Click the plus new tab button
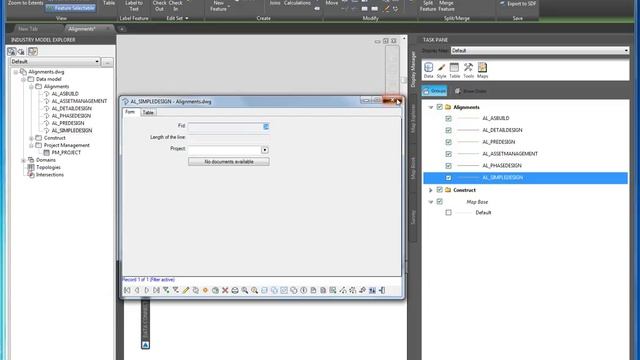640x360 pixels. point(122,29)
